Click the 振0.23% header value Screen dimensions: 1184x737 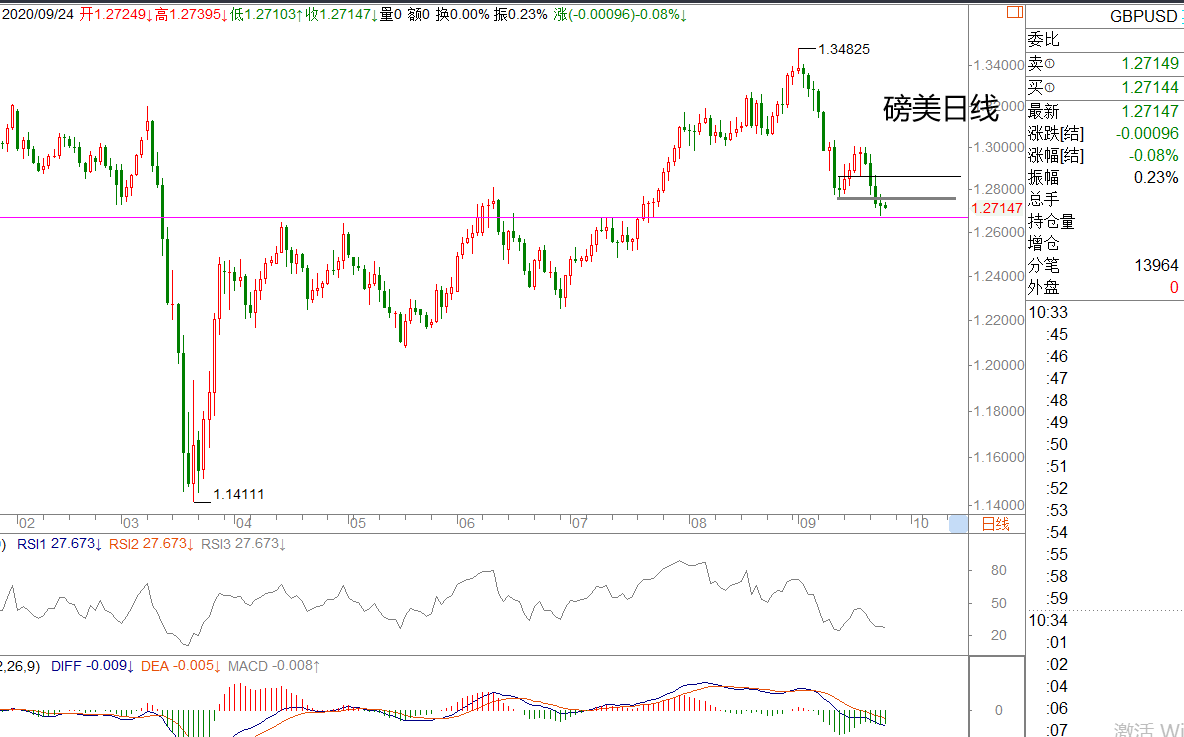520,14
